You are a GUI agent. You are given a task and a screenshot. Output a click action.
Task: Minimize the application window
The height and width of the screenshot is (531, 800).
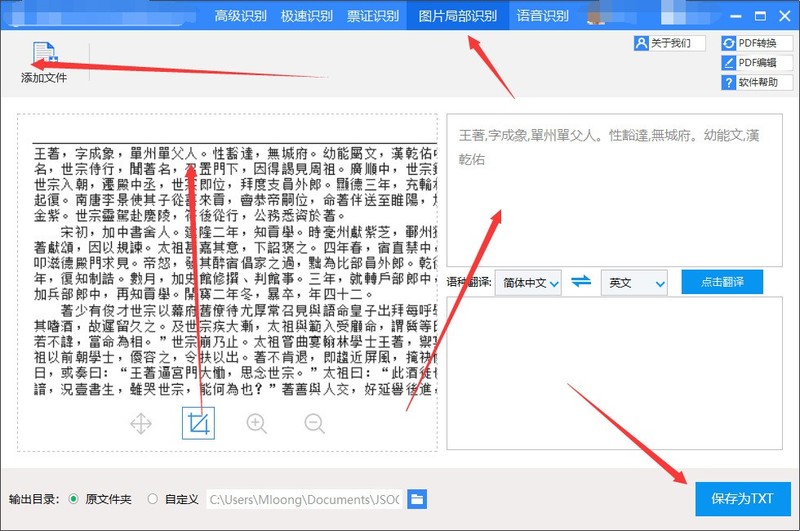point(735,16)
